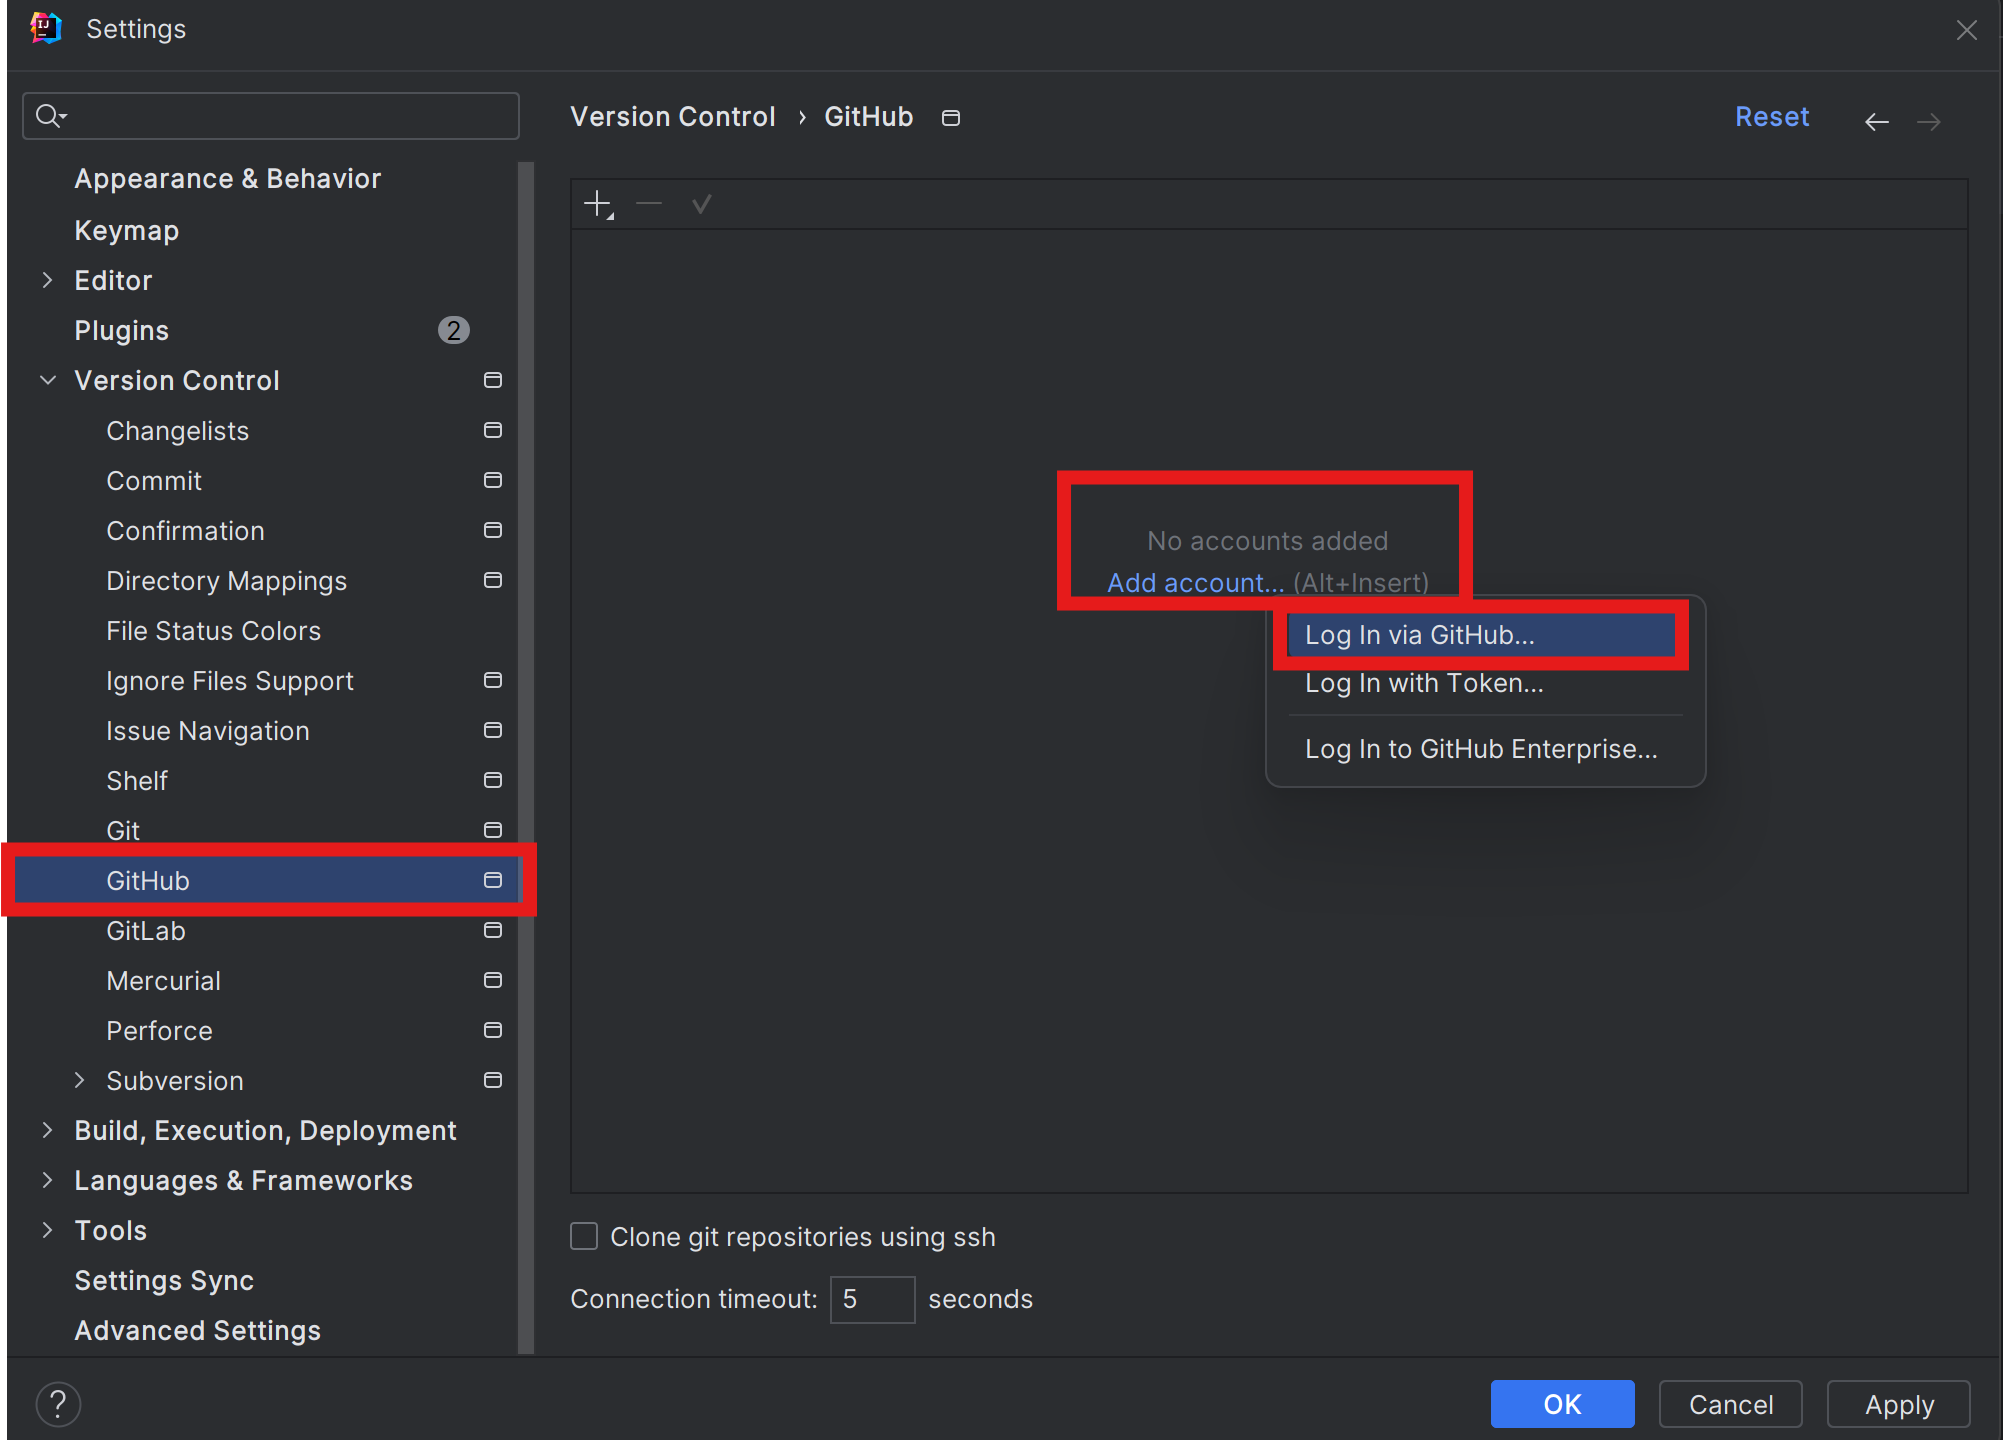Open the Git settings page

pyautogui.click(x=123, y=831)
